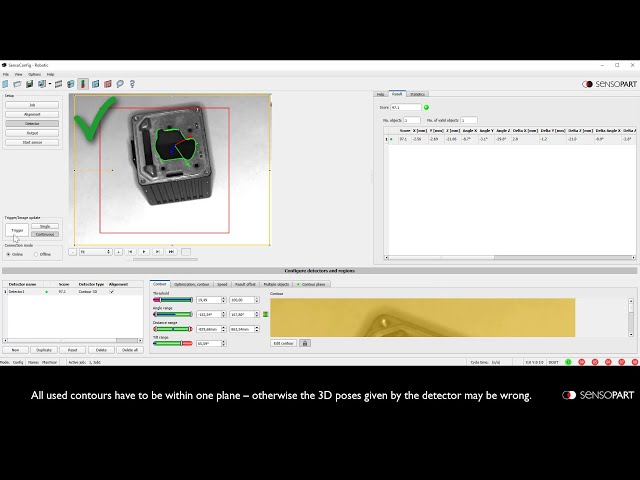Click the stacked cubes toolbar icon
Image resolution: width=640 pixels, height=480 pixels.
71,84
